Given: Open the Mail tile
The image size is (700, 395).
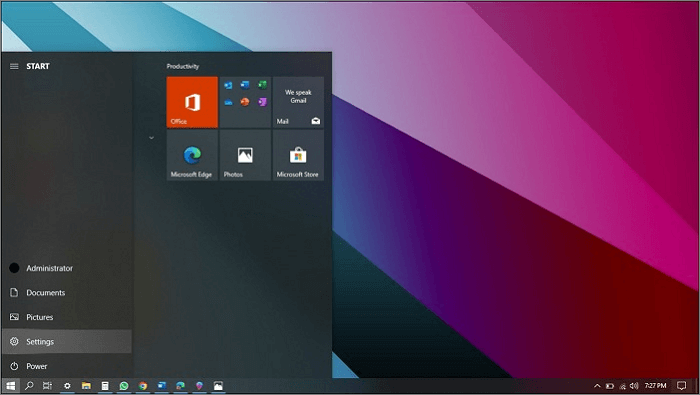Looking at the screenshot, I should click(298, 102).
